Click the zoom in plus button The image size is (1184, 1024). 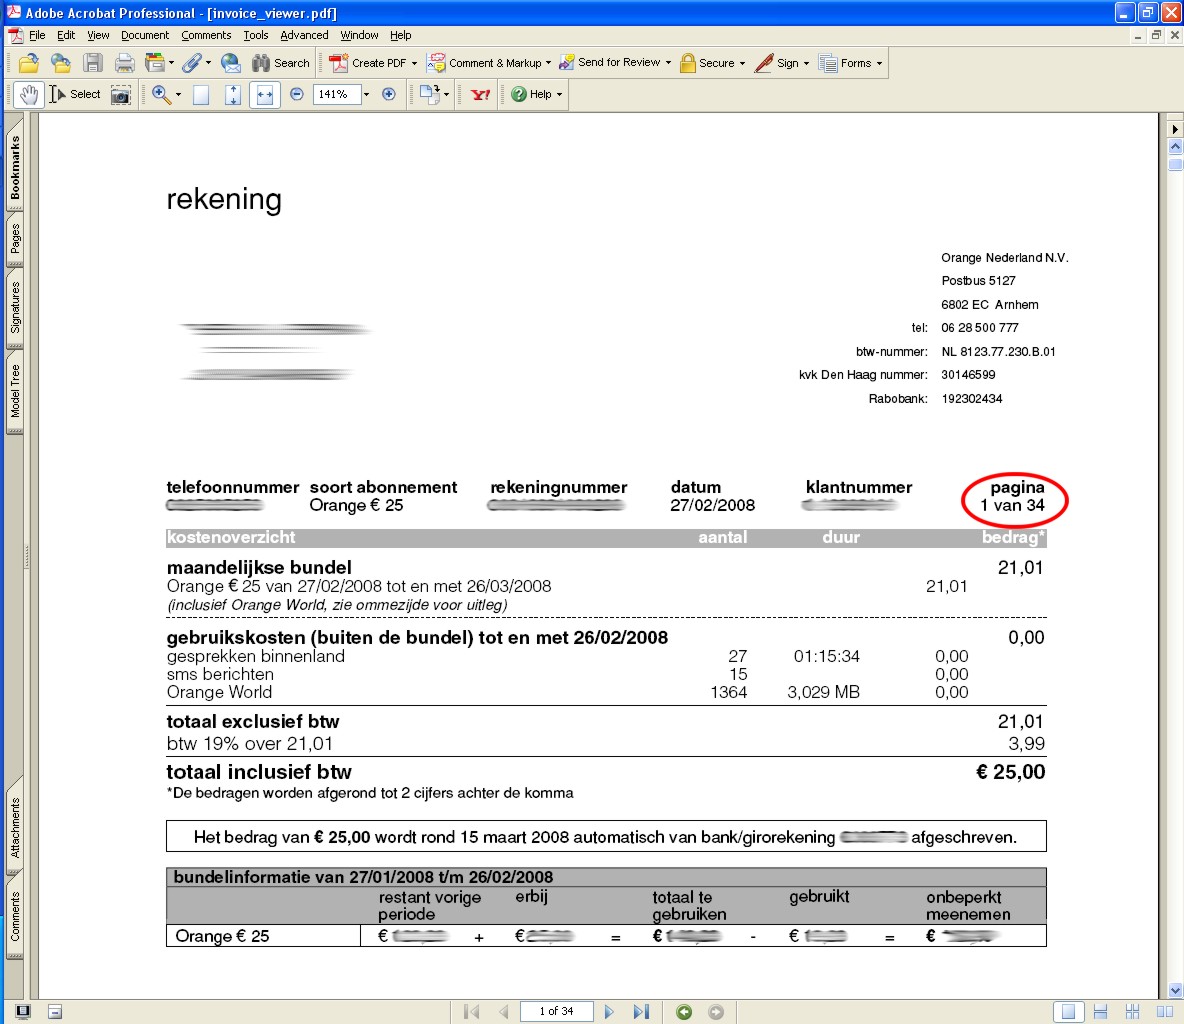click(389, 94)
